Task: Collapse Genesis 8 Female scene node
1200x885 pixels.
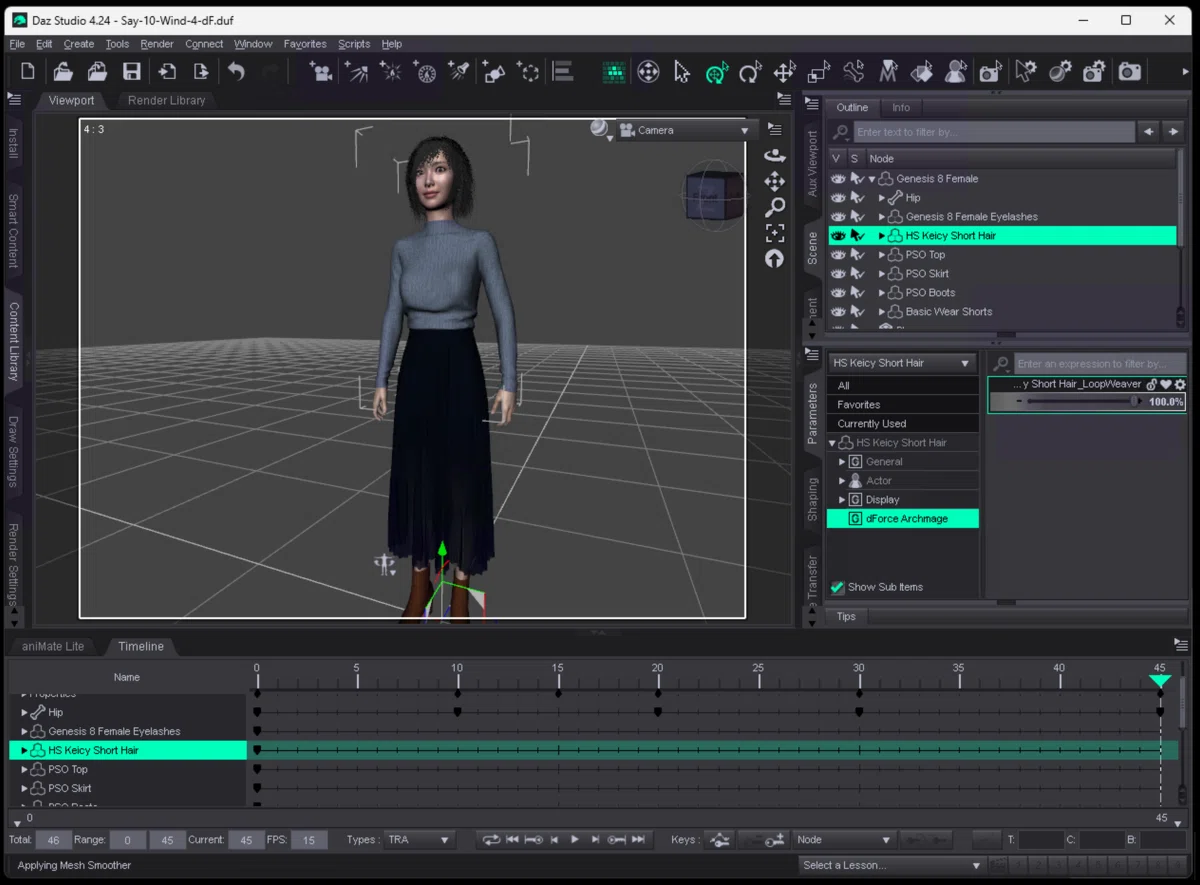Action: pyautogui.click(x=872, y=179)
